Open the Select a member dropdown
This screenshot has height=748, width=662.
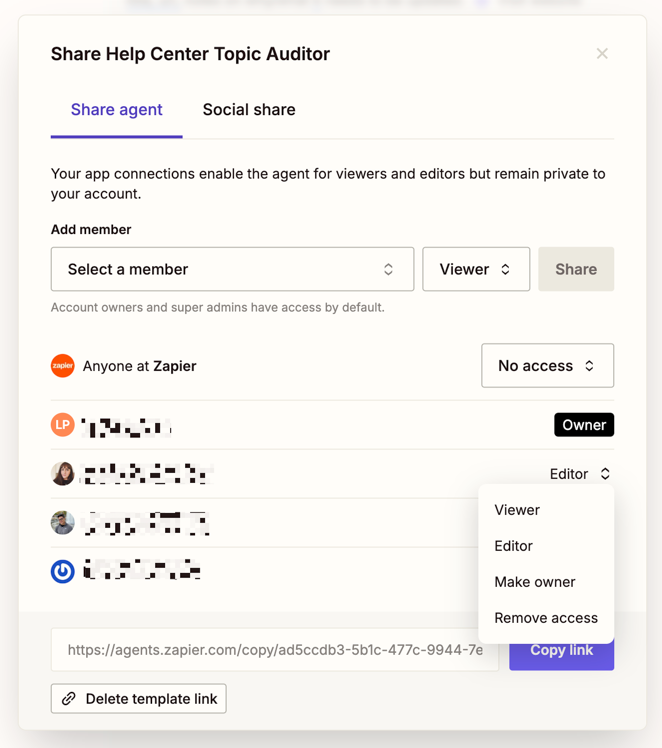tap(232, 270)
